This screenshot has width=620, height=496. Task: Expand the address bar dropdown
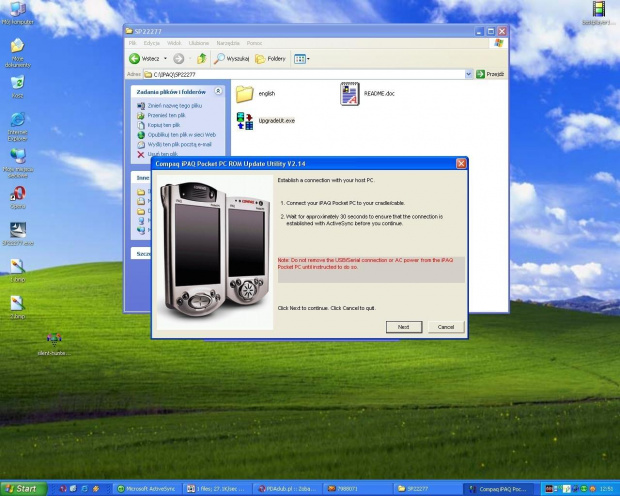point(468,74)
